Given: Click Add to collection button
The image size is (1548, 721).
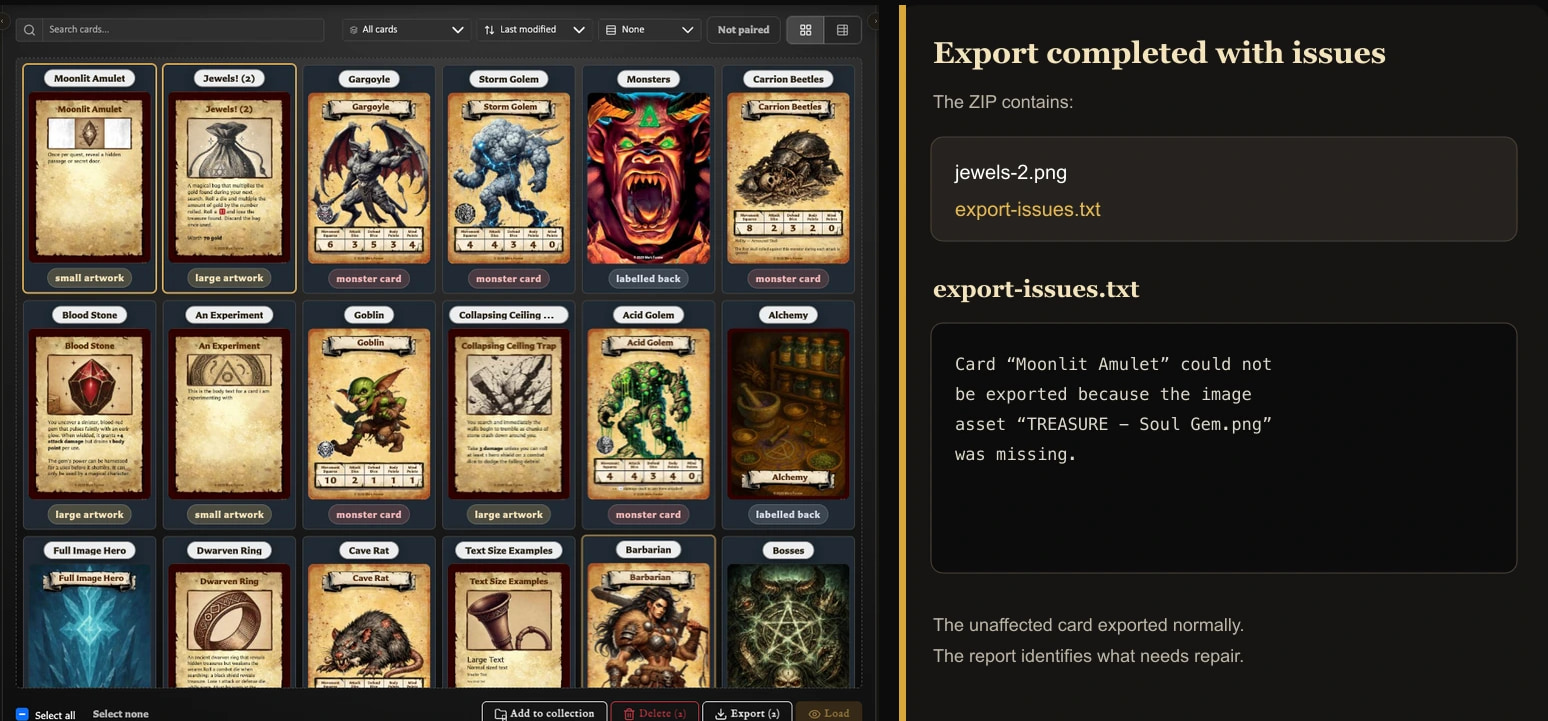Looking at the screenshot, I should tap(543, 713).
